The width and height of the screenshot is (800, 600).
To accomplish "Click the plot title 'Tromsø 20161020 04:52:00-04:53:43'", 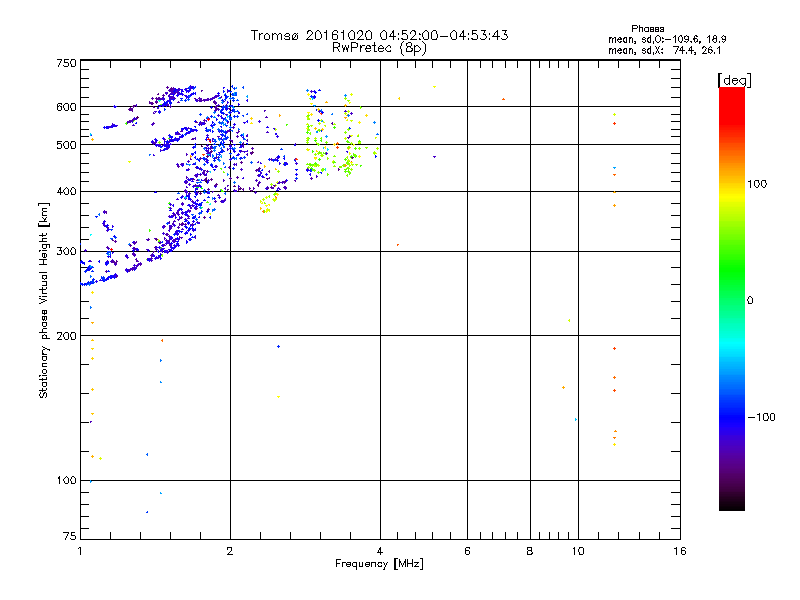I will coord(379,35).
